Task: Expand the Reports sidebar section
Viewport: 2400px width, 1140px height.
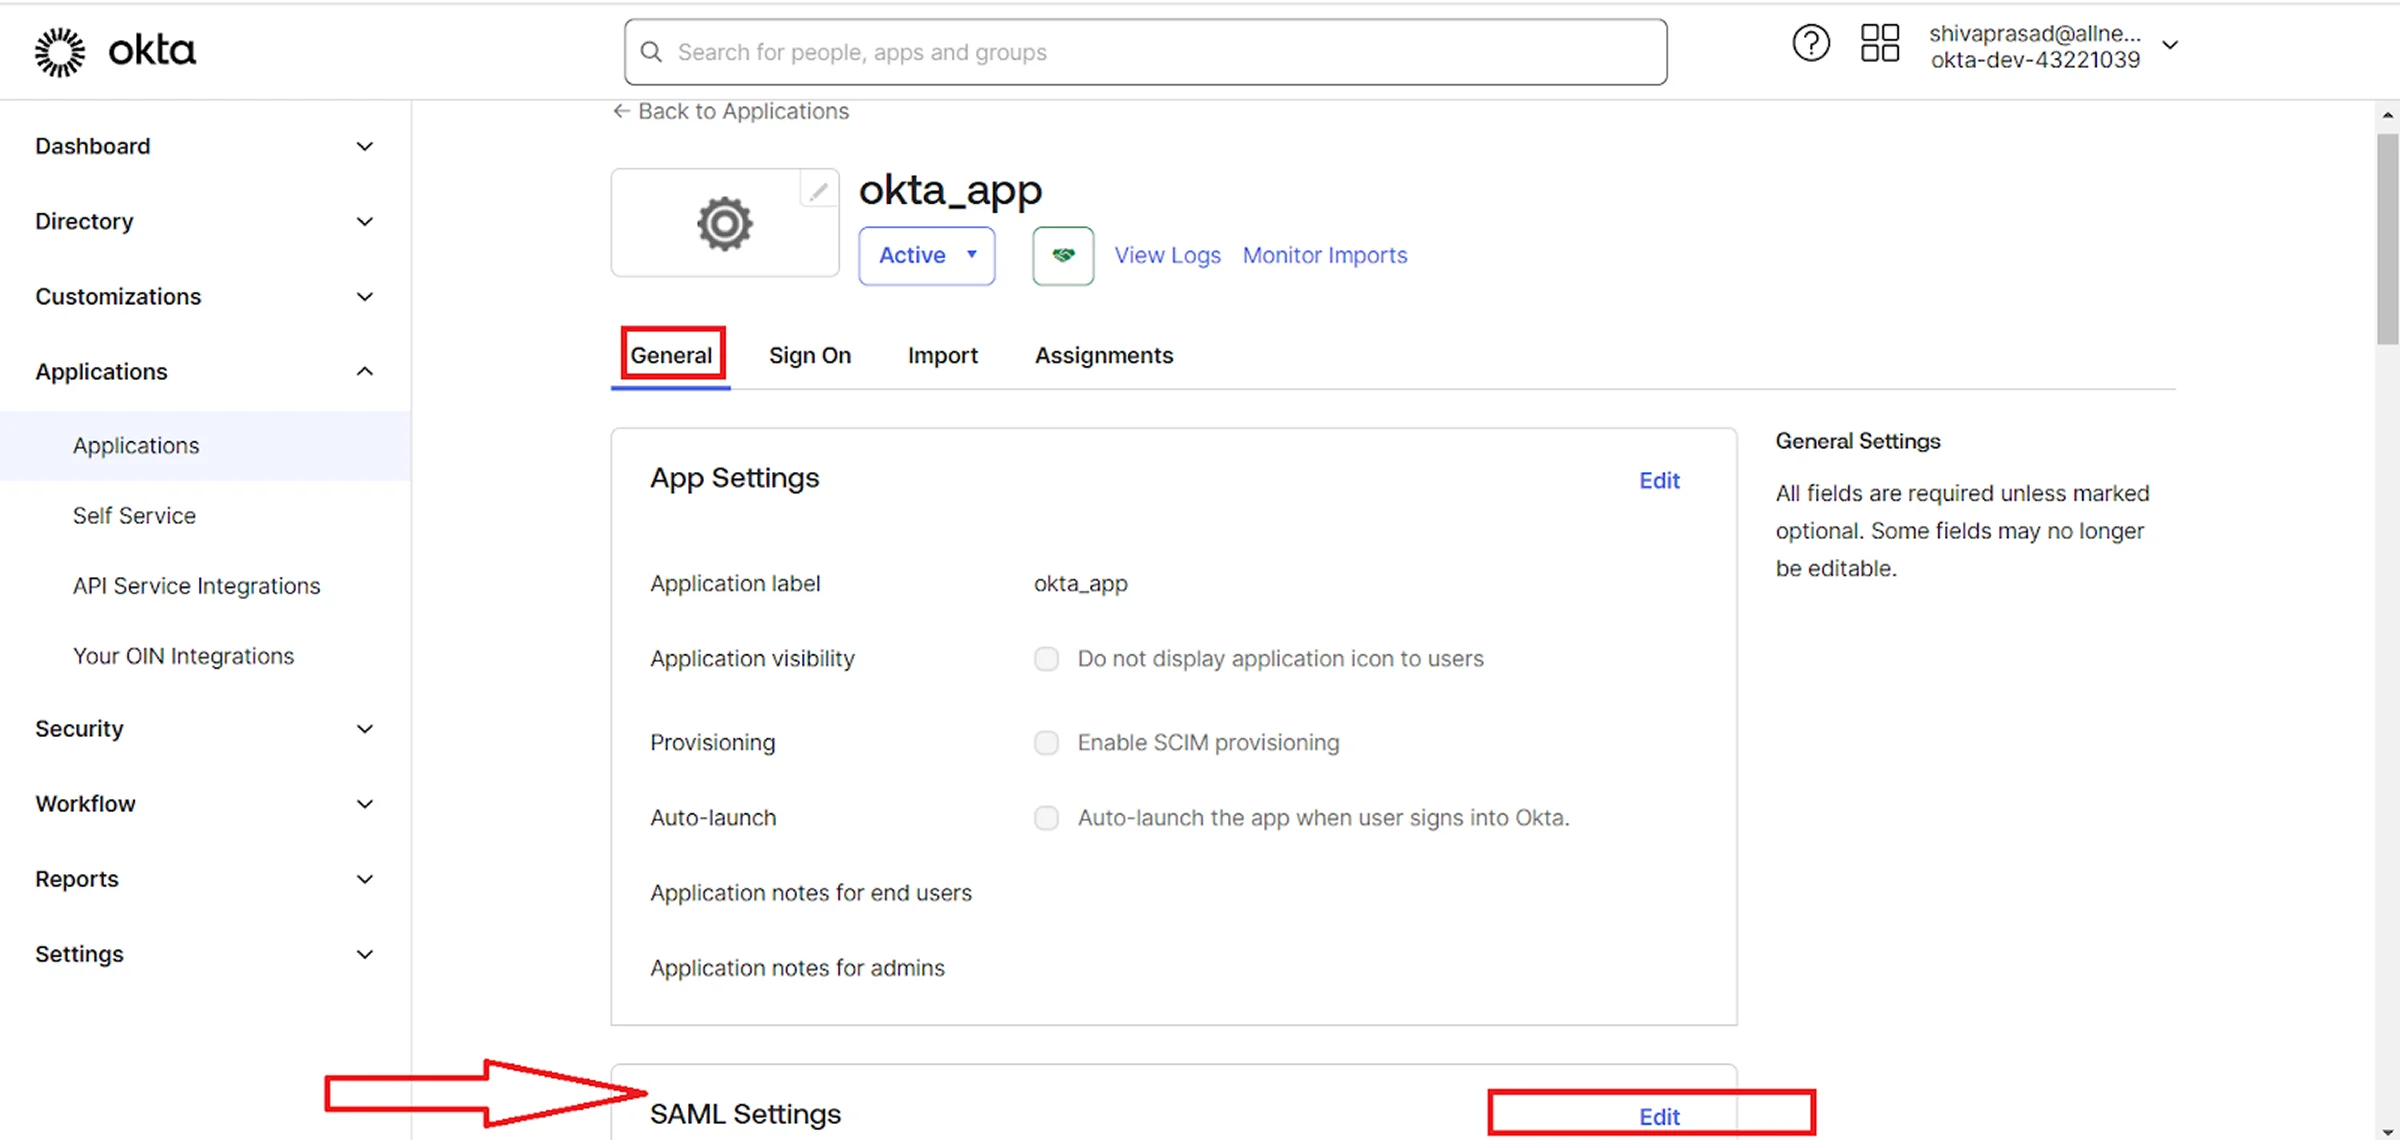Action: (205, 879)
